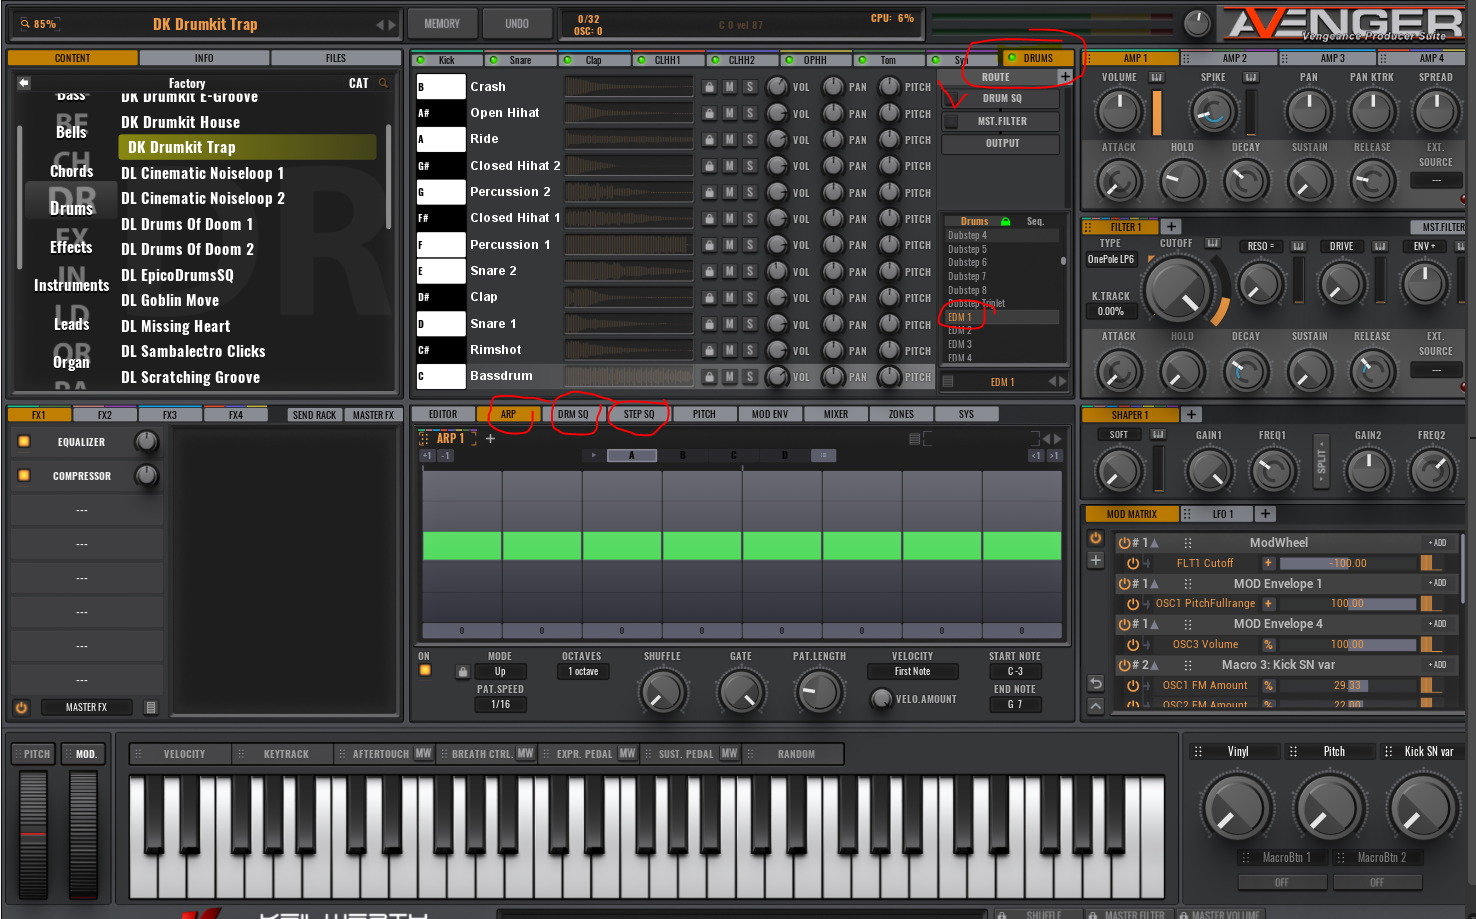Click the search magnifier next to CAT

[x=382, y=83]
